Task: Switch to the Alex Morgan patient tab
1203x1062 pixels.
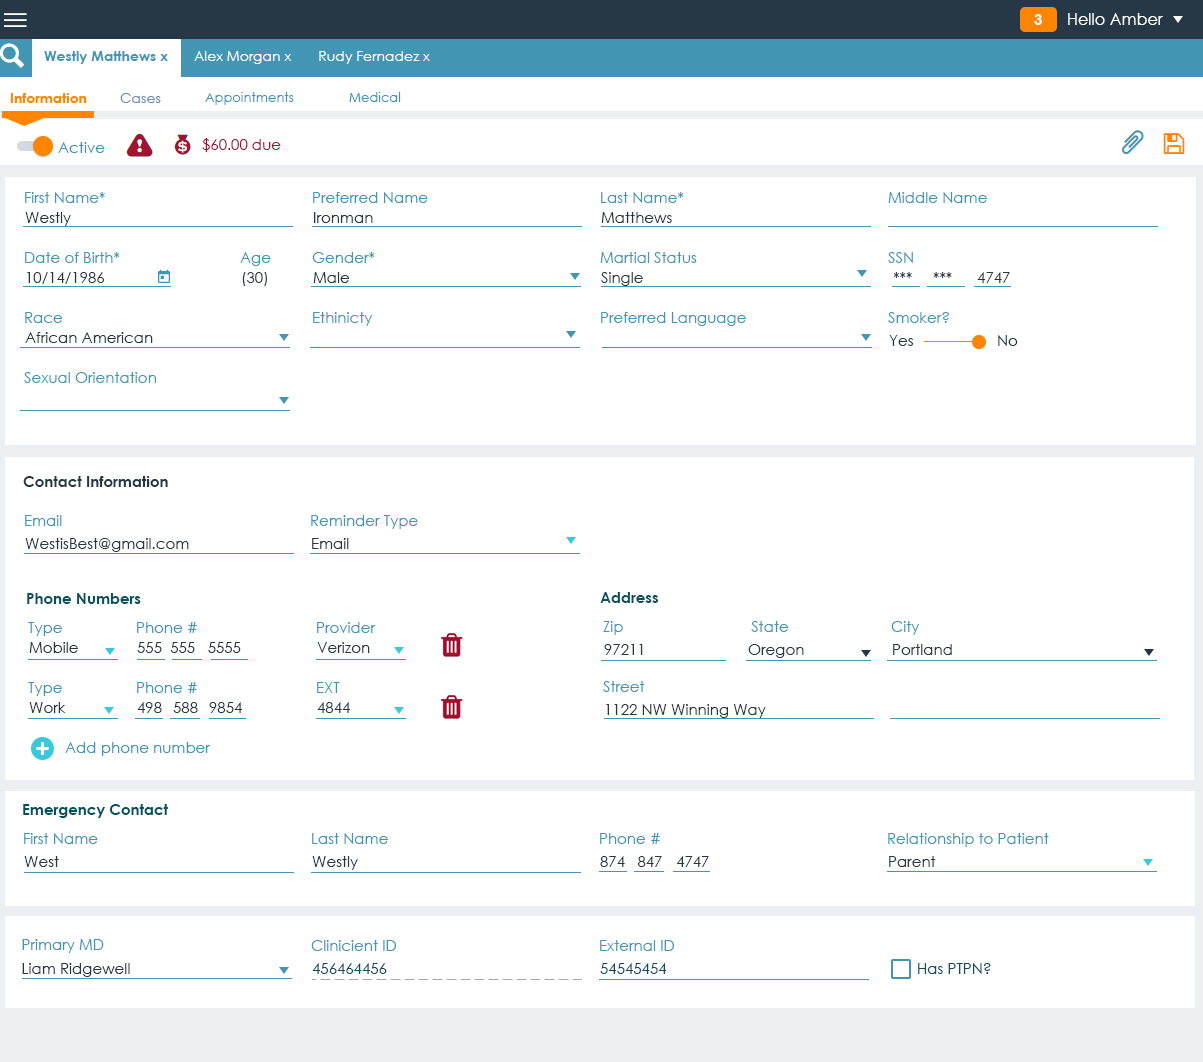Action: [x=242, y=57]
